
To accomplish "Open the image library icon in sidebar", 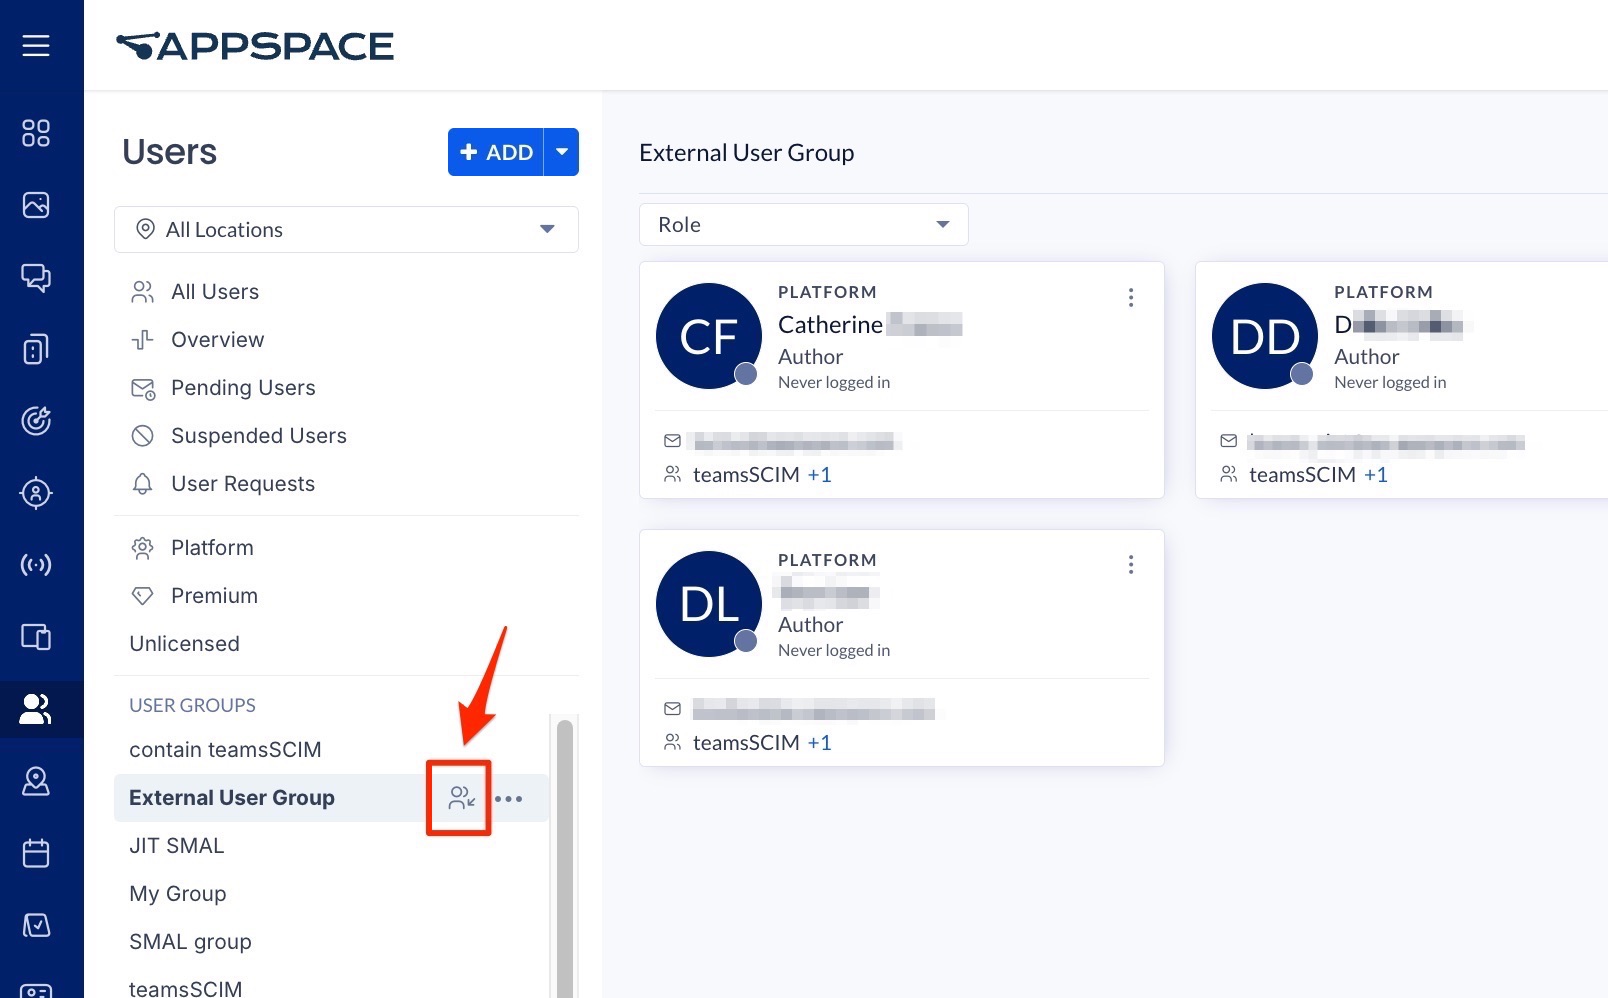I will pyautogui.click(x=36, y=205).
